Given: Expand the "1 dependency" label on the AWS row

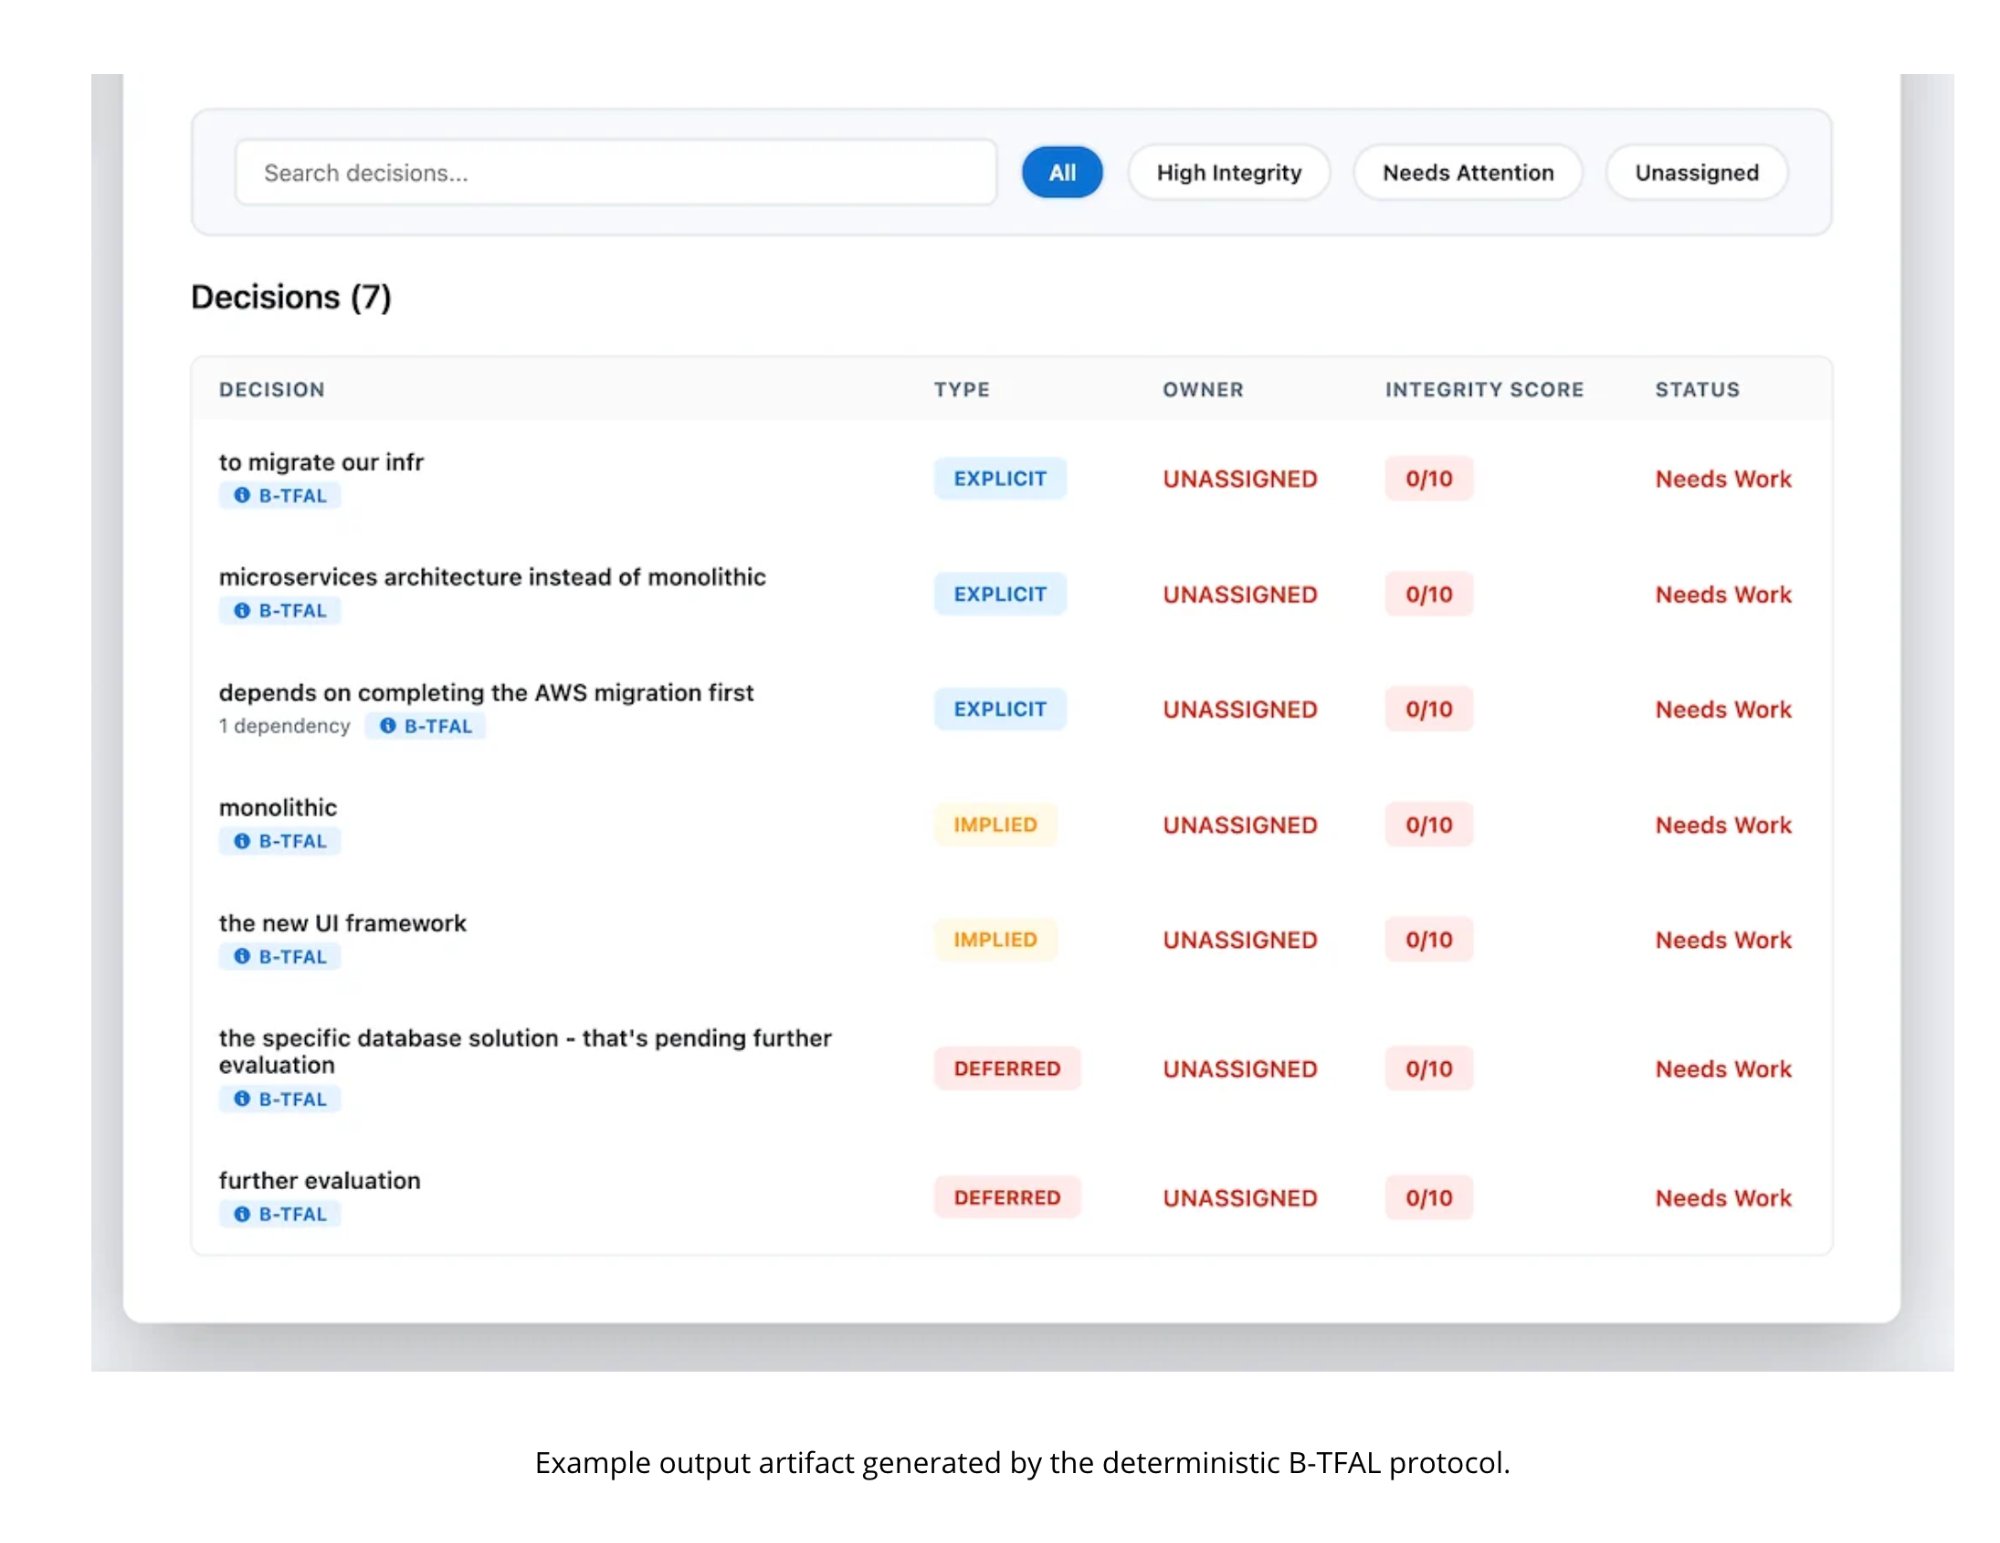Looking at the screenshot, I should [x=284, y=725].
